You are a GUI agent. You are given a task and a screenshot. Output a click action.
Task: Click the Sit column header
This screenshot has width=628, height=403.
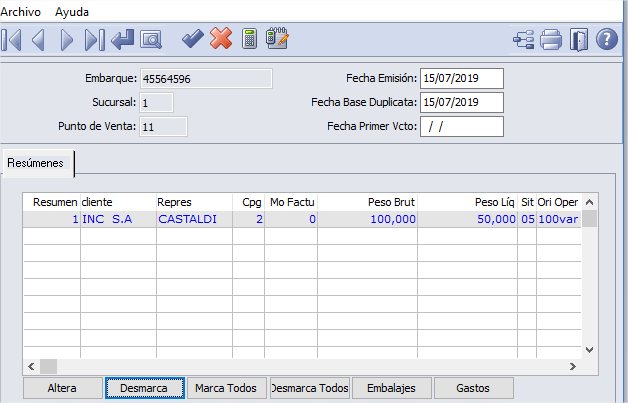pos(527,202)
